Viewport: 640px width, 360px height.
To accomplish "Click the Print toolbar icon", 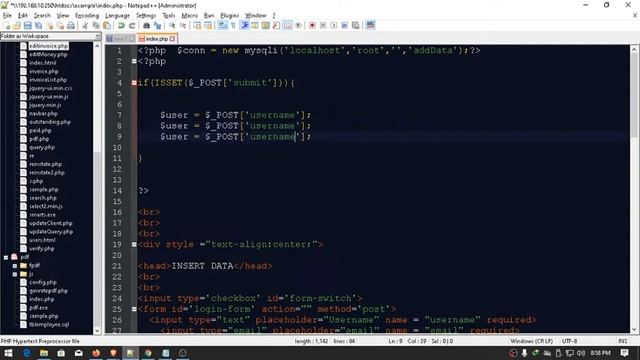I will (71, 25).
